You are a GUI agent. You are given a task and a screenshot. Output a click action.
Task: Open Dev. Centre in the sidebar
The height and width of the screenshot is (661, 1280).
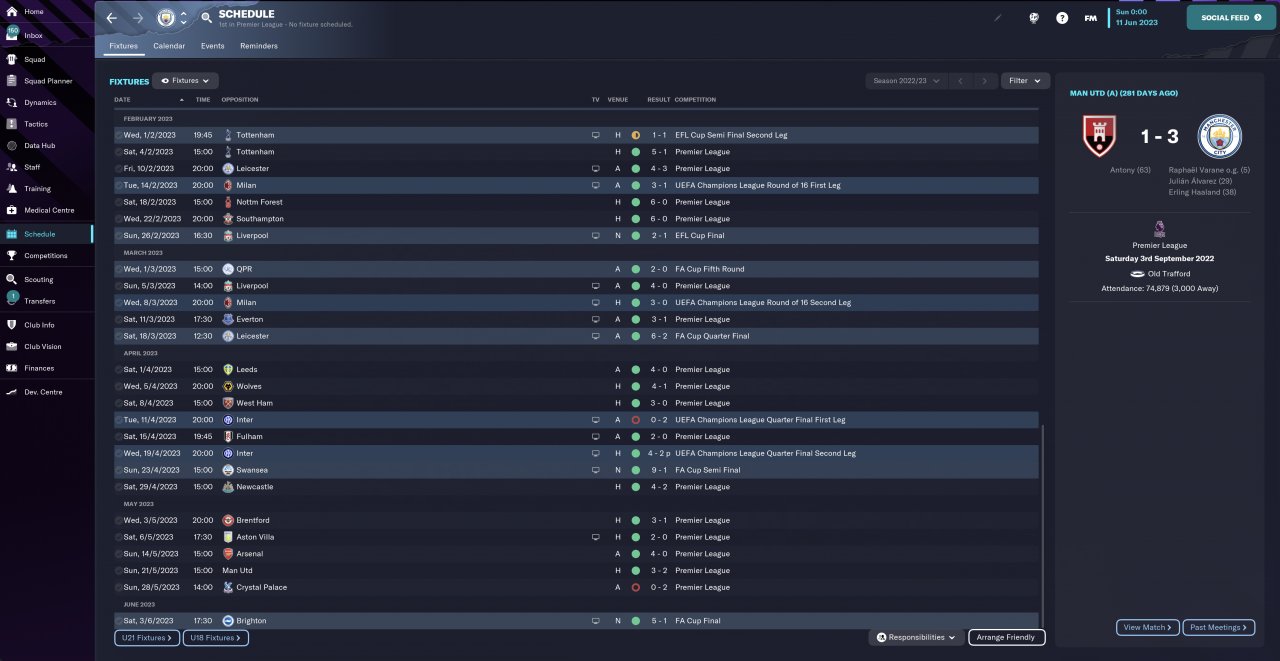coord(46,392)
